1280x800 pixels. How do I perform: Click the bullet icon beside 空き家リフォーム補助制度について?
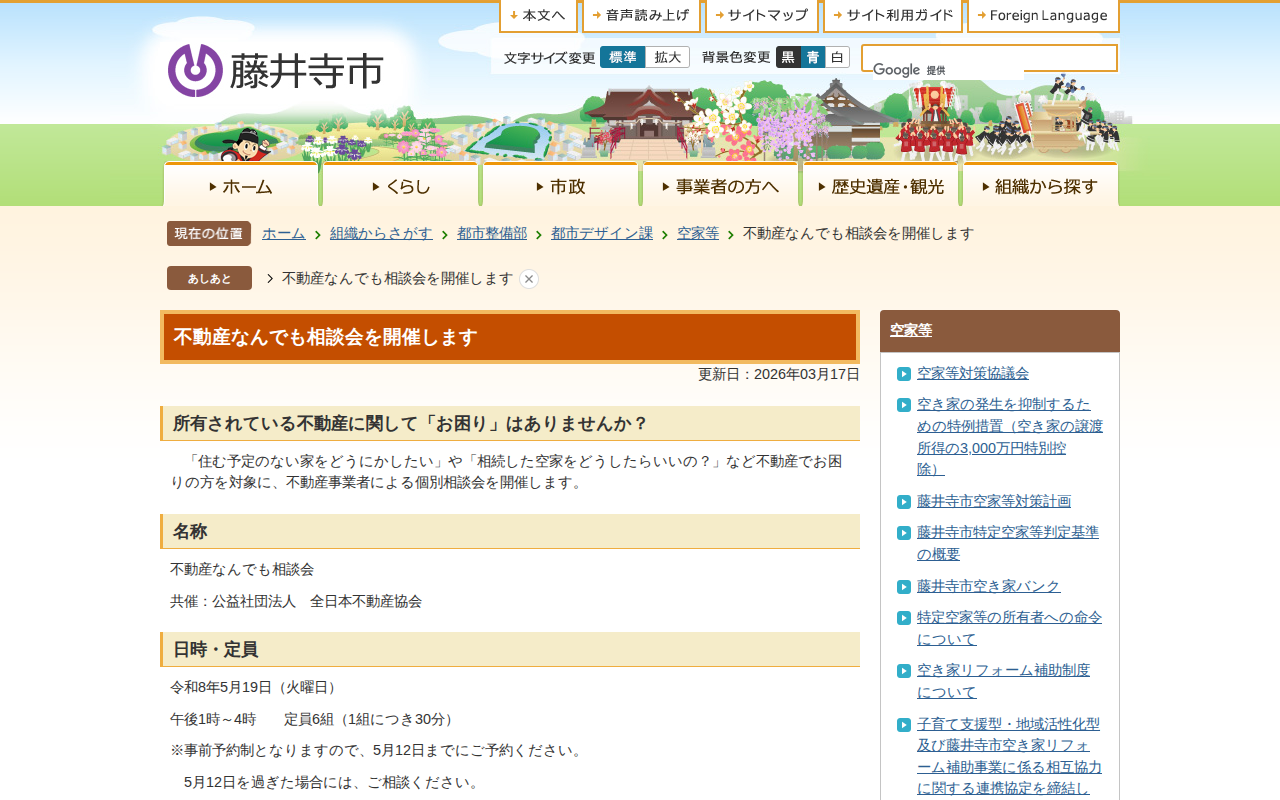click(x=904, y=671)
